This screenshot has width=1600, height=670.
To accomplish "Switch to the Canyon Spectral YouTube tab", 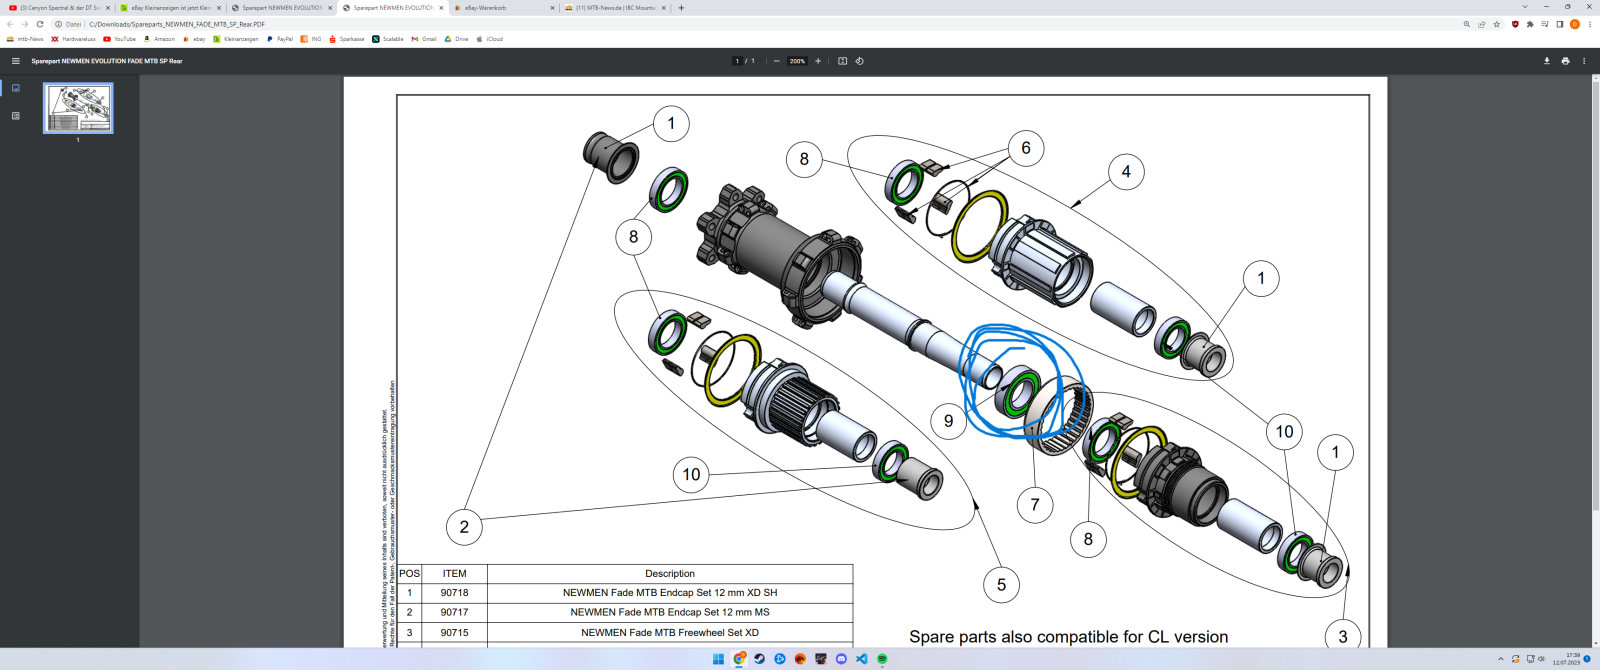I will point(60,8).
